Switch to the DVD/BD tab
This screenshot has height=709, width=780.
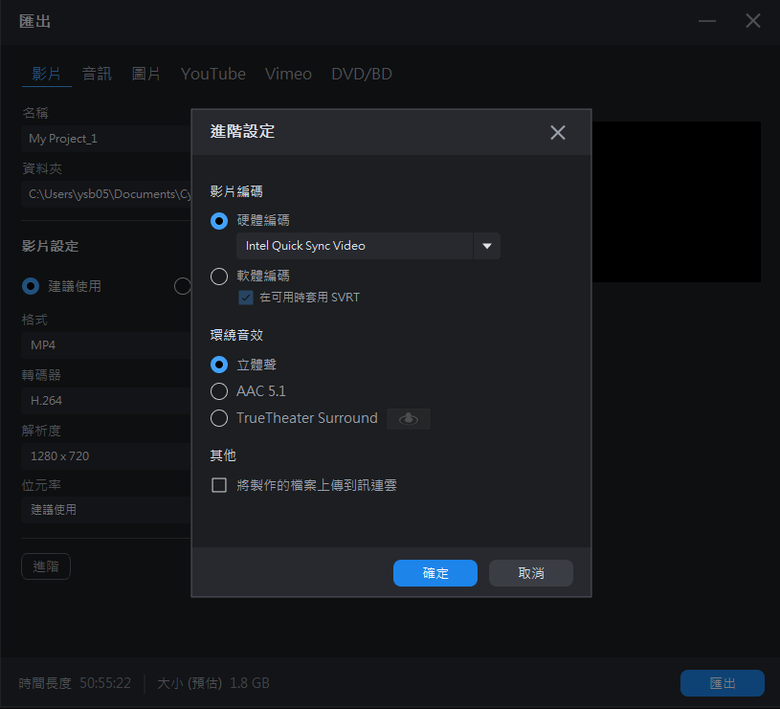point(362,74)
